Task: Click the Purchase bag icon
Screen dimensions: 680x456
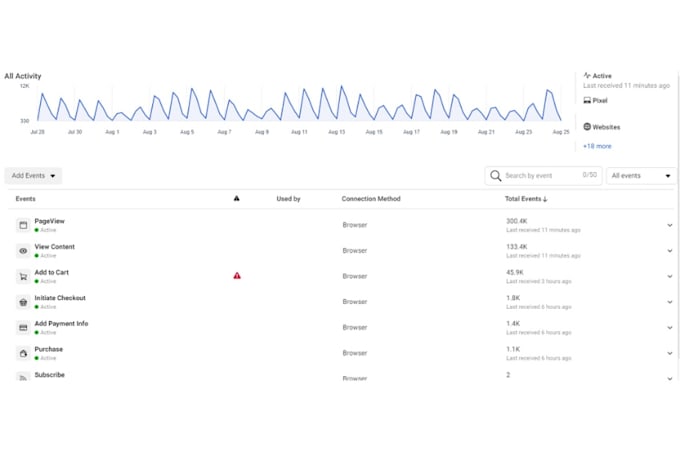Action: pos(23,353)
